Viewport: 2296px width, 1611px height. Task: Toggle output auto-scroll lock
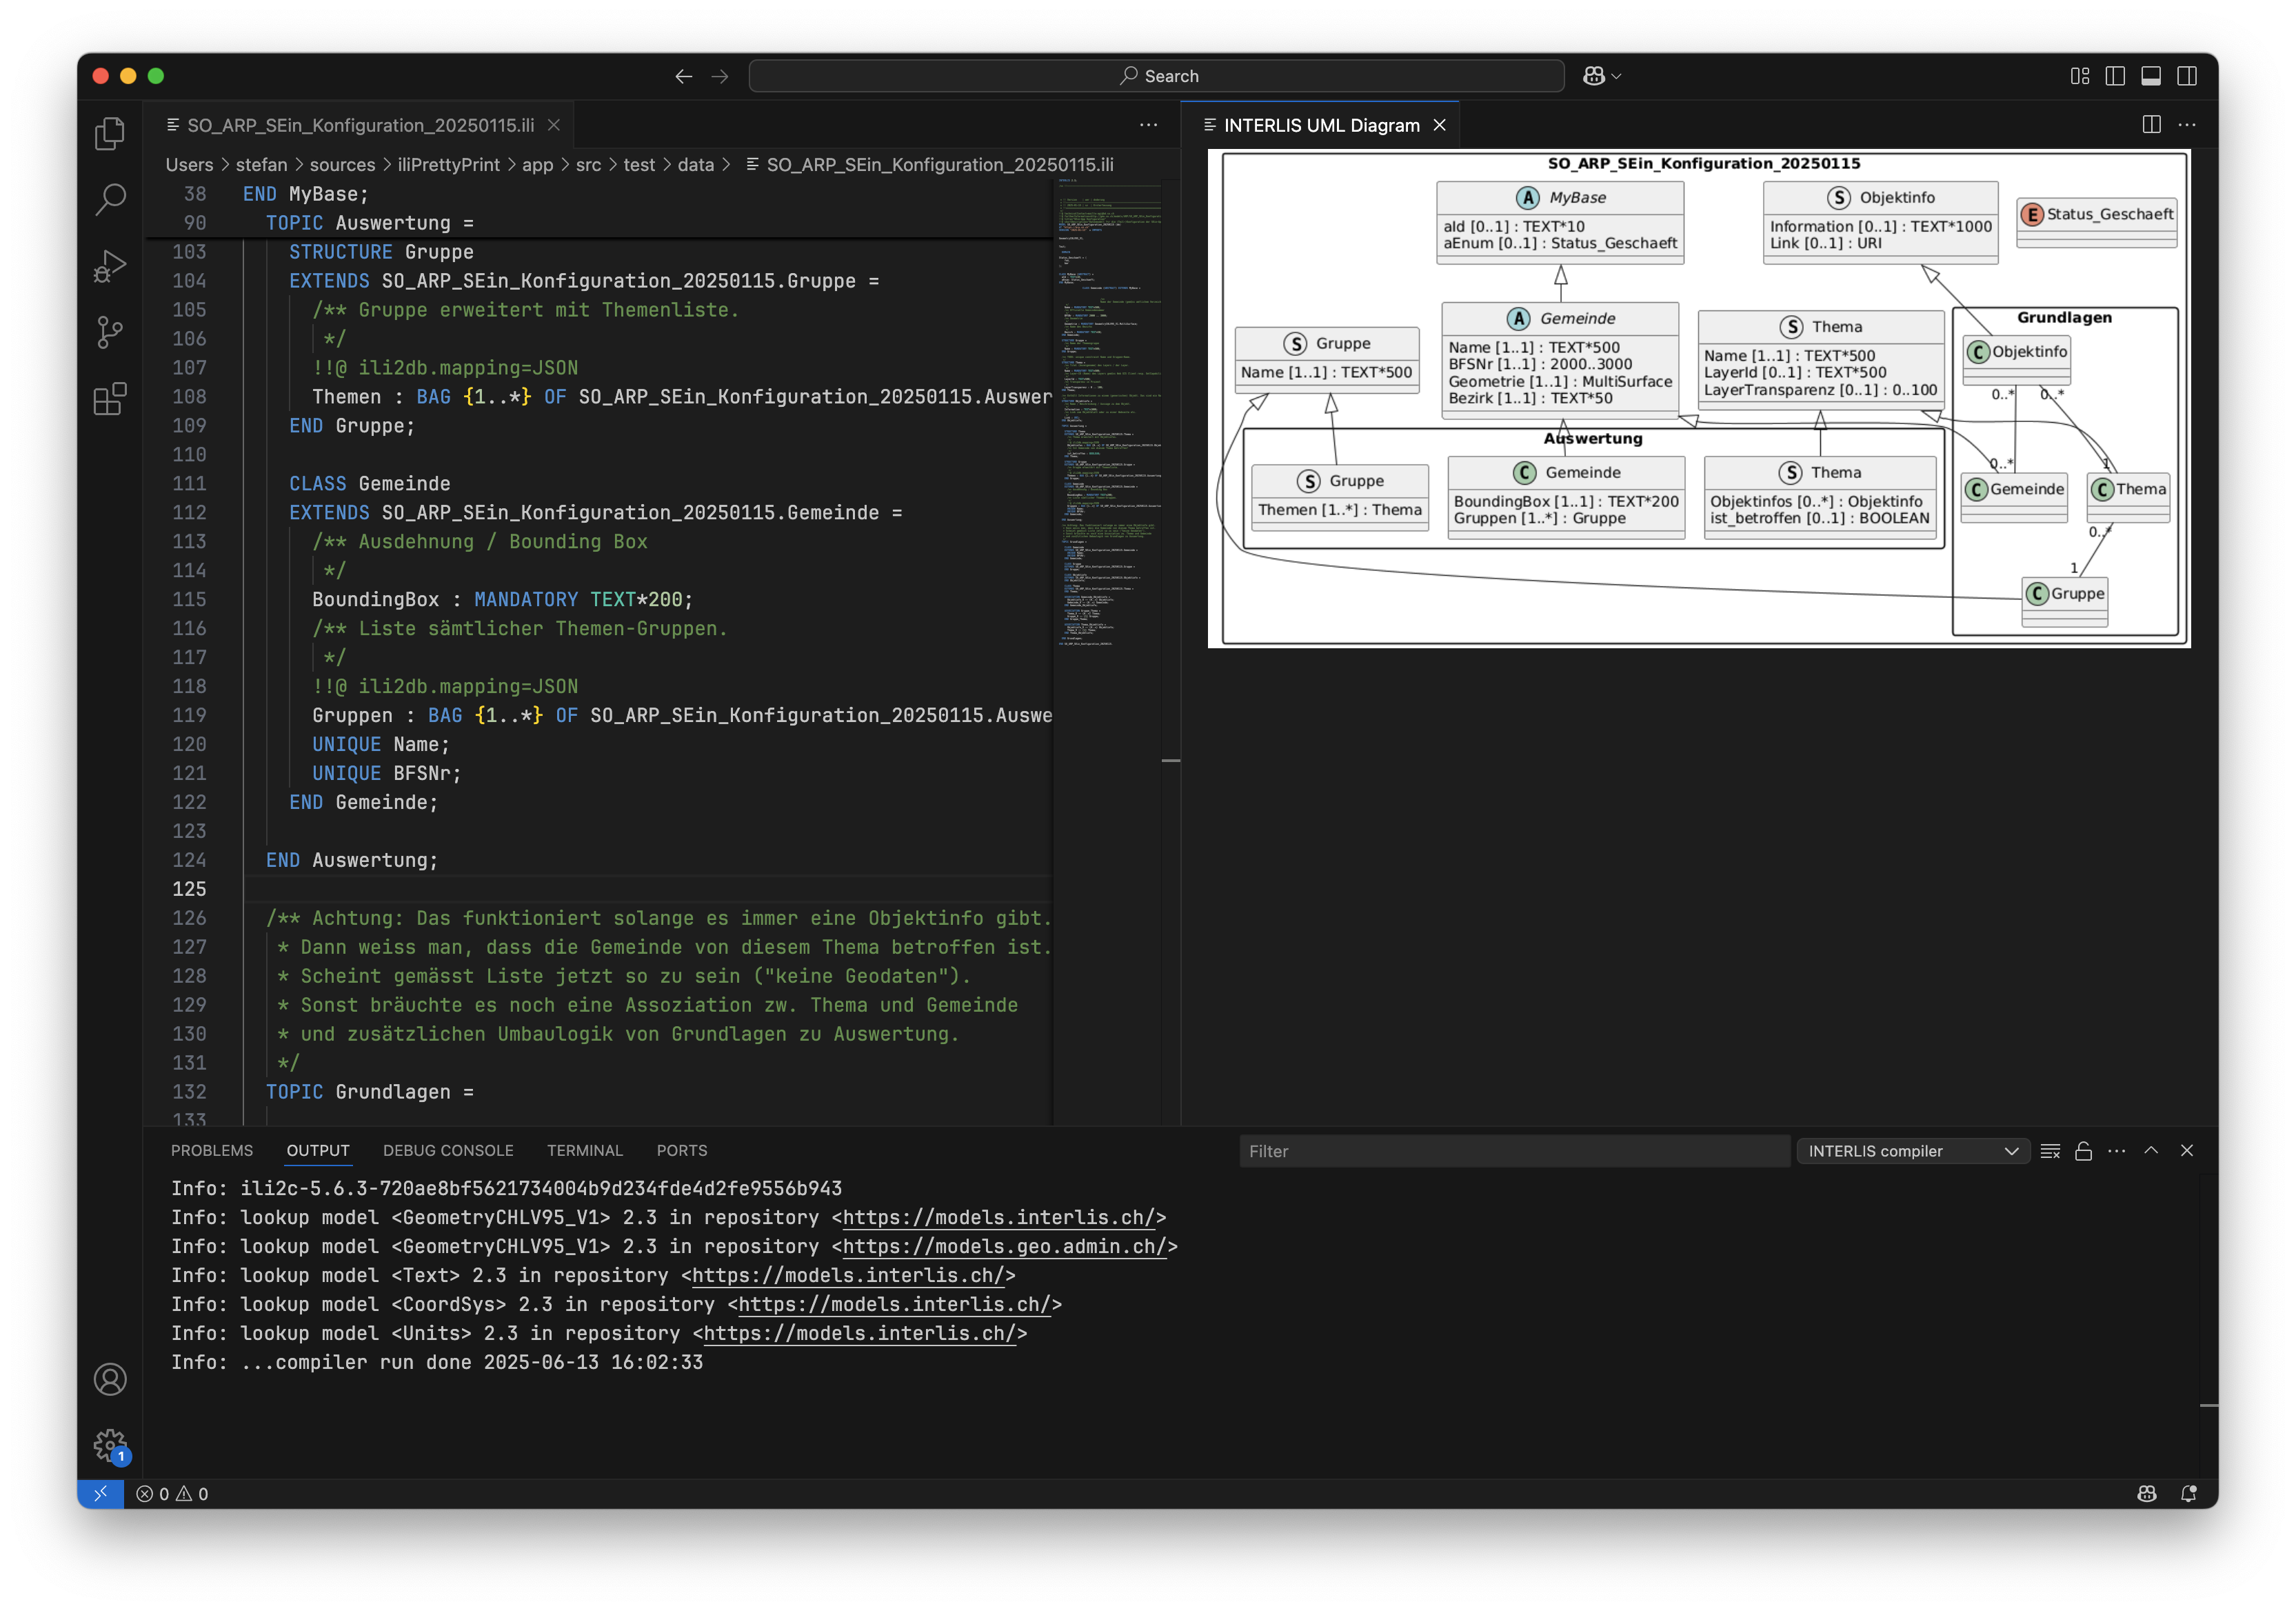click(x=2083, y=1151)
